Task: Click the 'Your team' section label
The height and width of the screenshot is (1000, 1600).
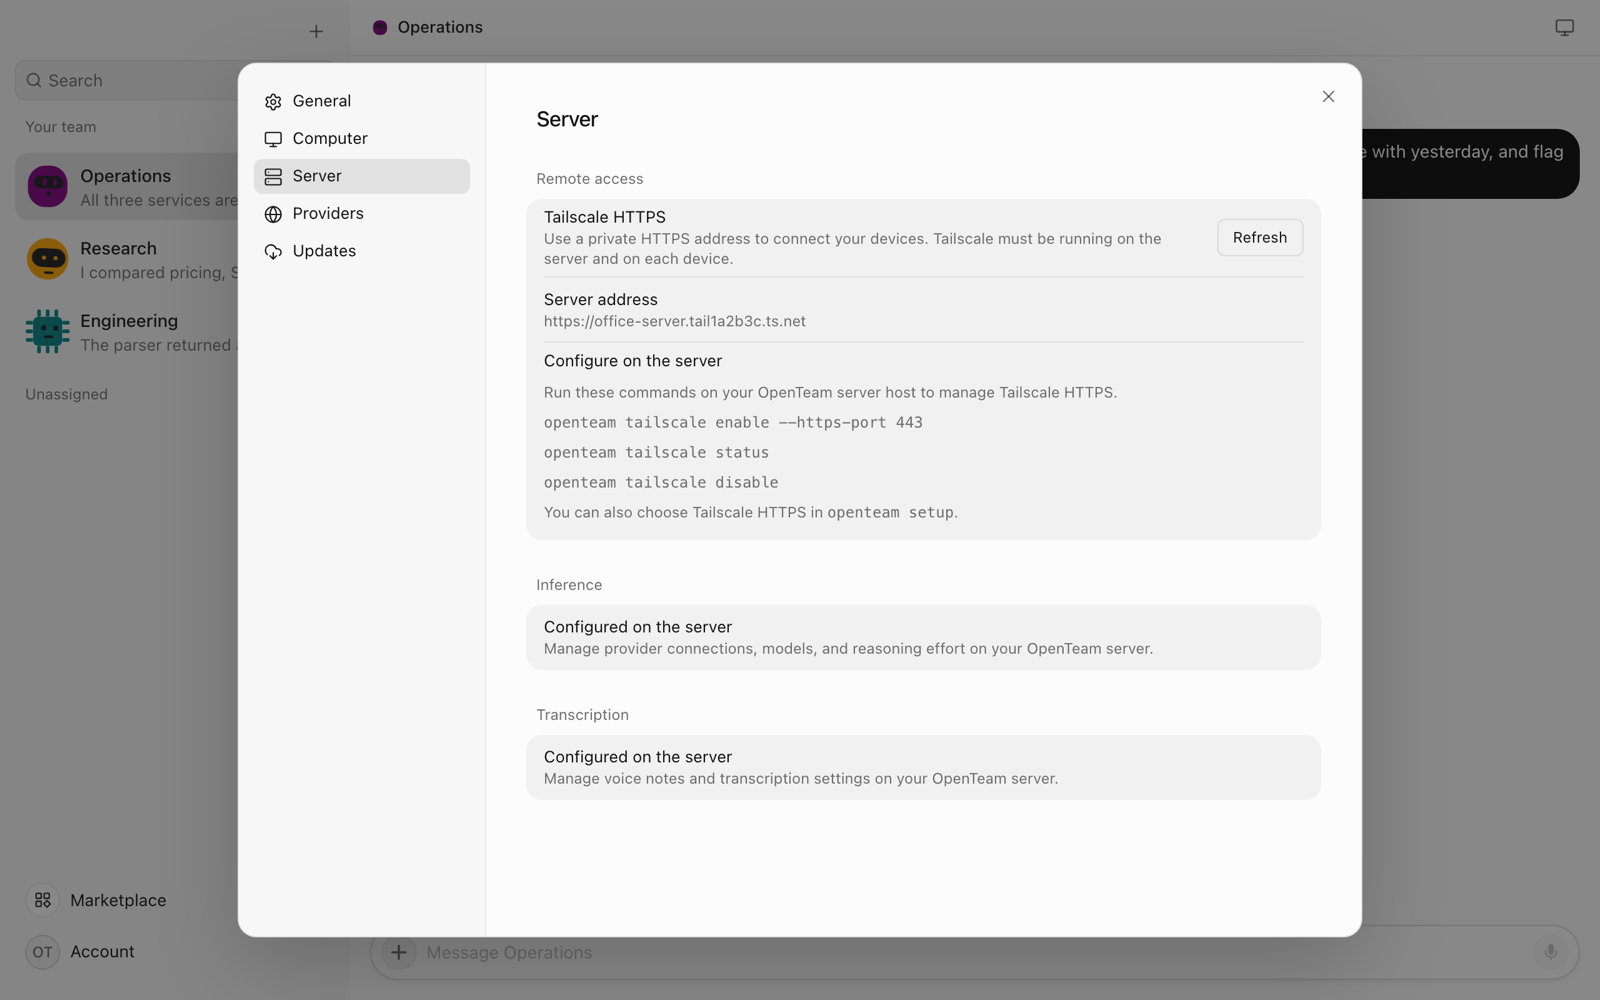Action: point(61,127)
